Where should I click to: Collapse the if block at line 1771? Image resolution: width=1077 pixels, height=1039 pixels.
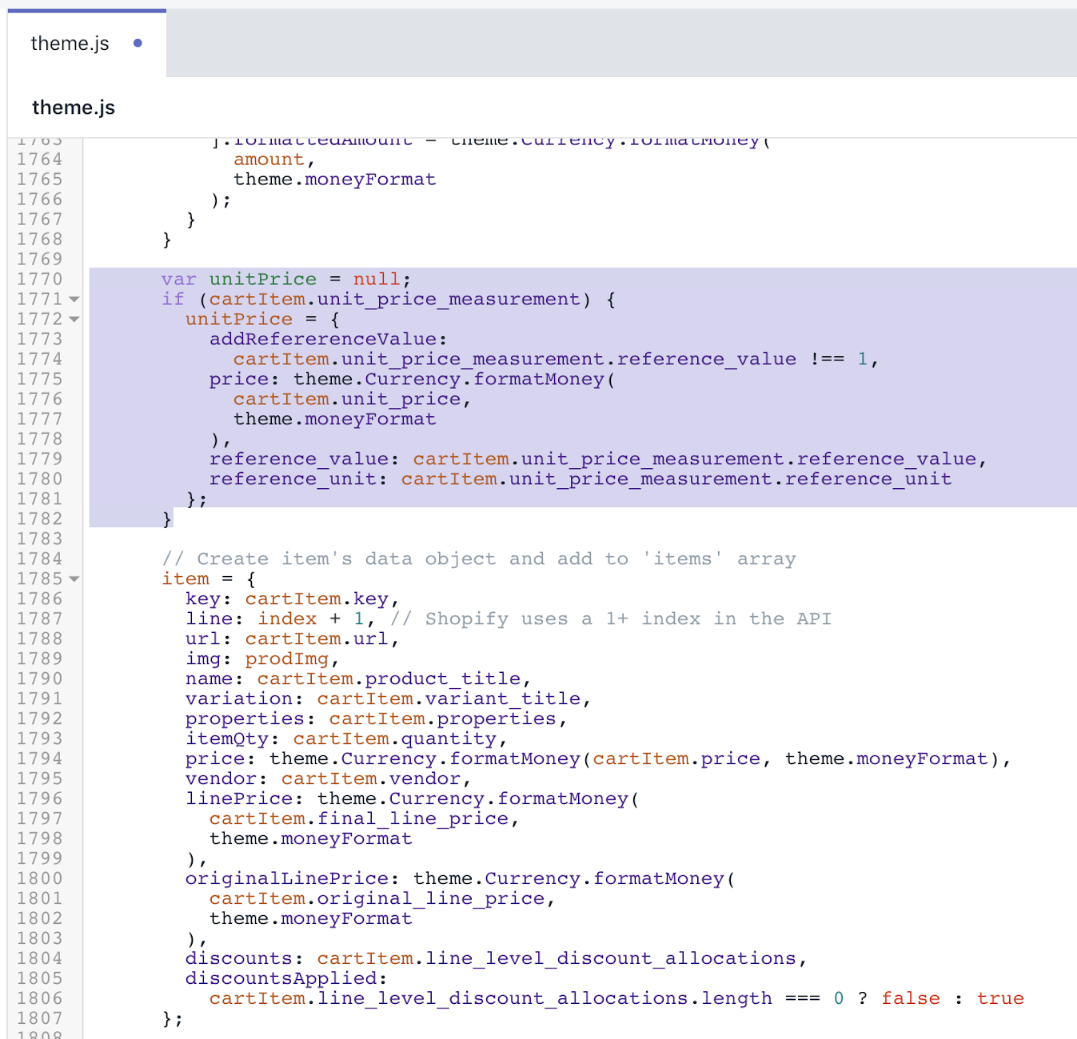tap(74, 299)
